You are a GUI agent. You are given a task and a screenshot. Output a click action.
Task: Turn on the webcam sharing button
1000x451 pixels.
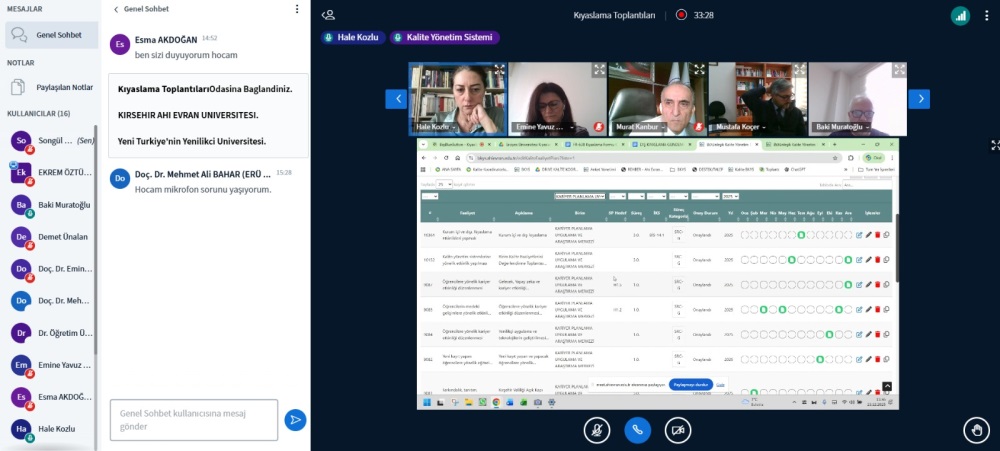(x=678, y=429)
